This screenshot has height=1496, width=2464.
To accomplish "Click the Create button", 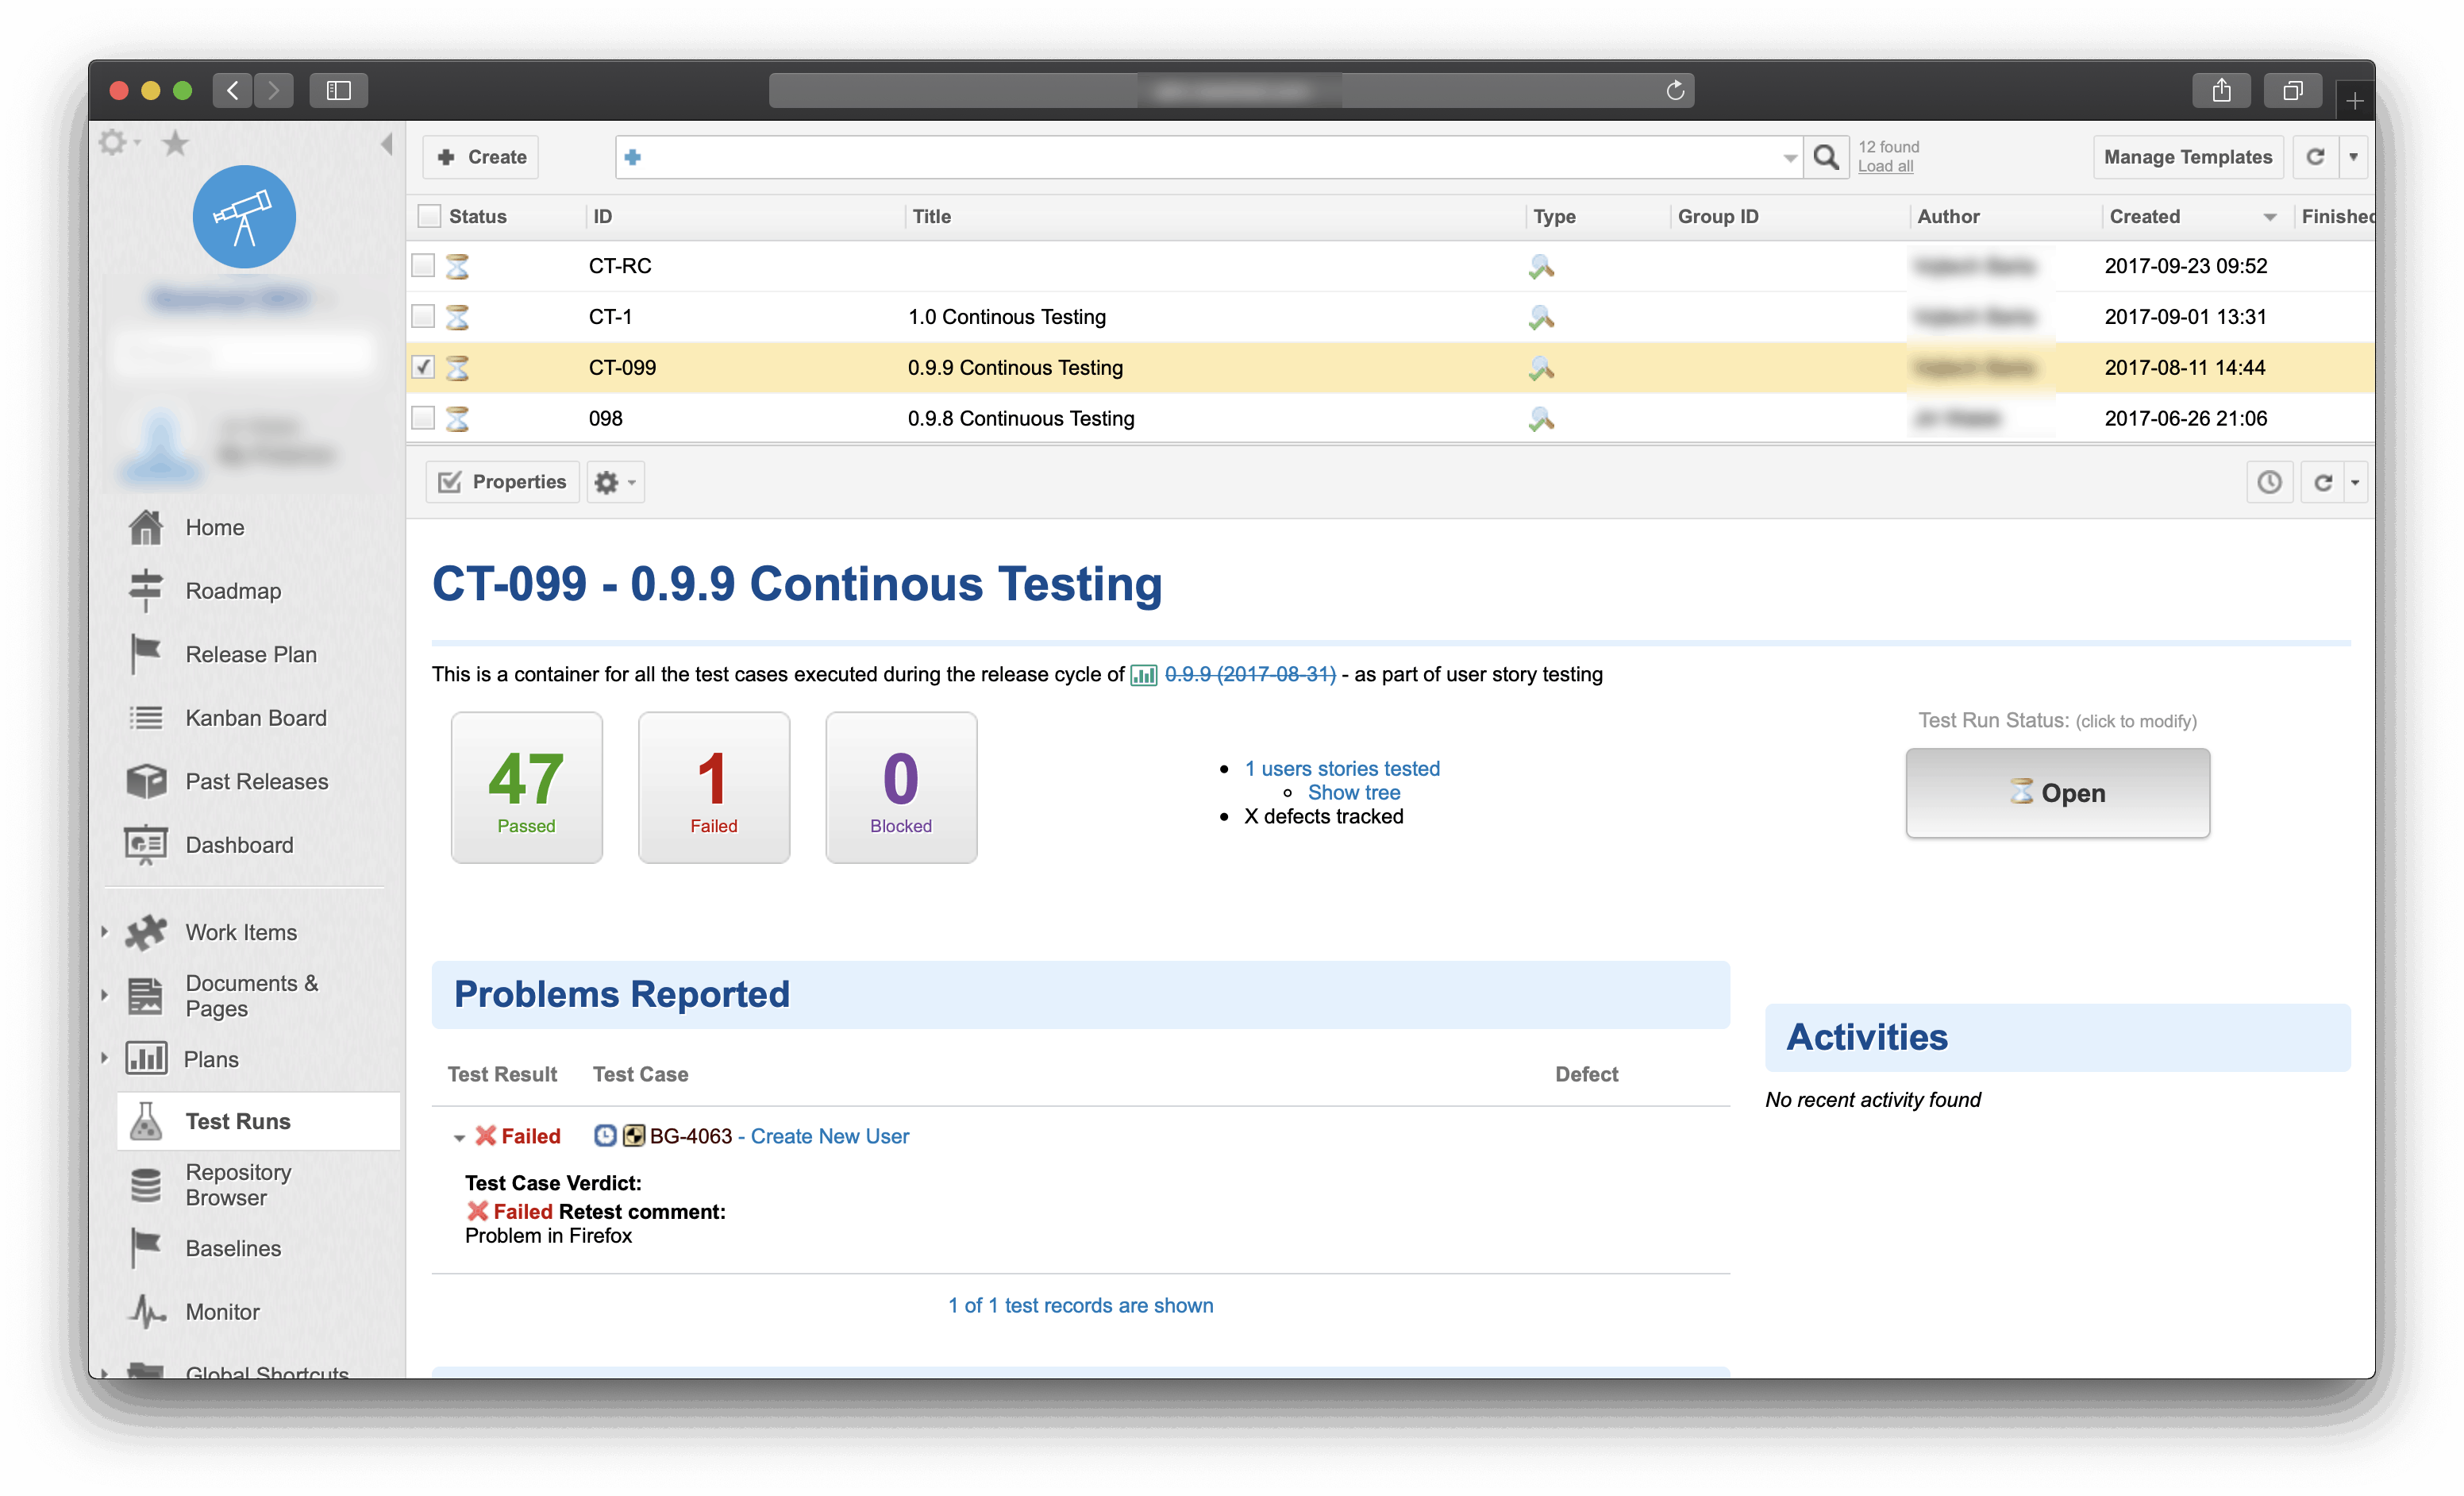I will 481,157.
